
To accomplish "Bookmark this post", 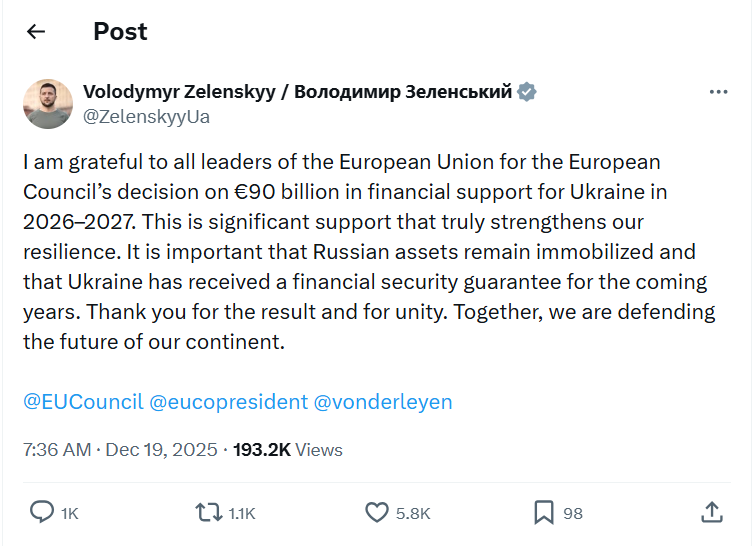I will pos(543,512).
